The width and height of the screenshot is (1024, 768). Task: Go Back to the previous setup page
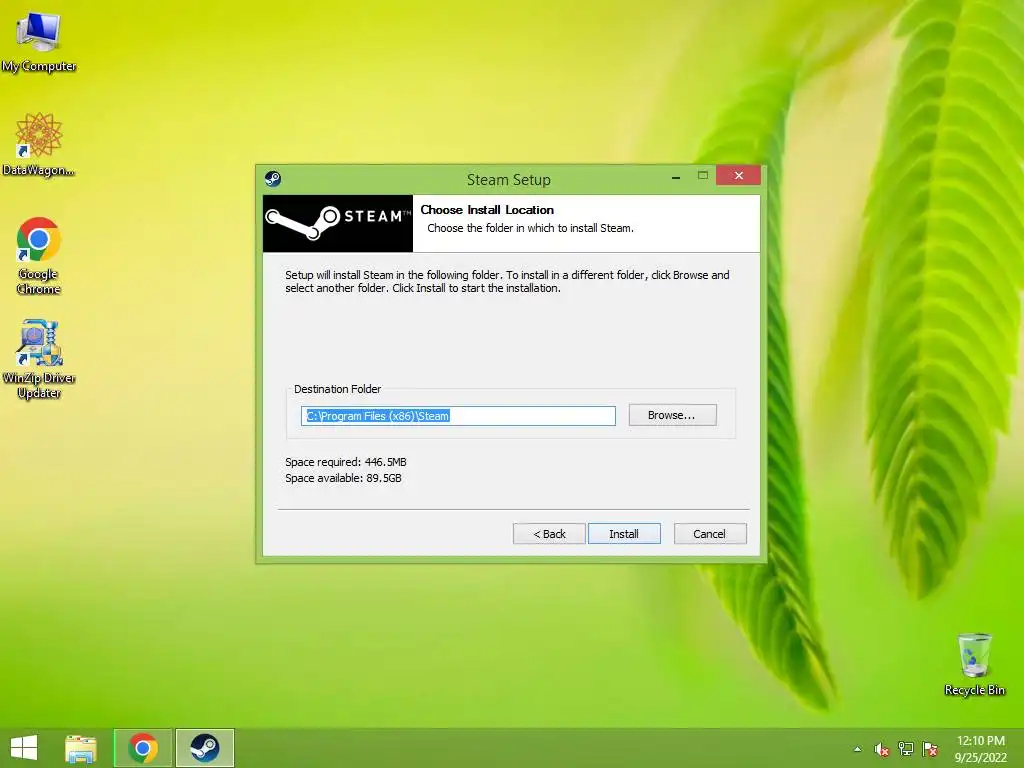(x=549, y=534)
